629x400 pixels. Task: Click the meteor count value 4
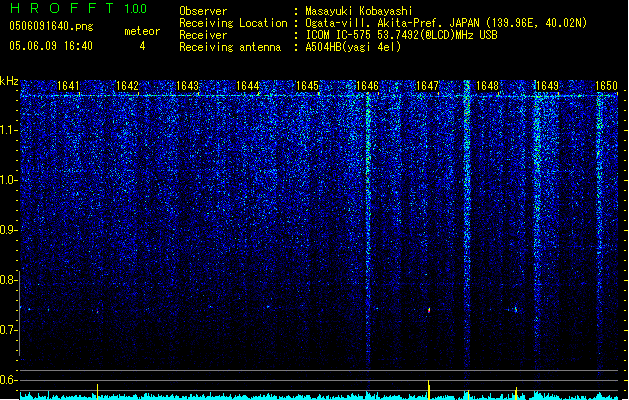(142, 46)
